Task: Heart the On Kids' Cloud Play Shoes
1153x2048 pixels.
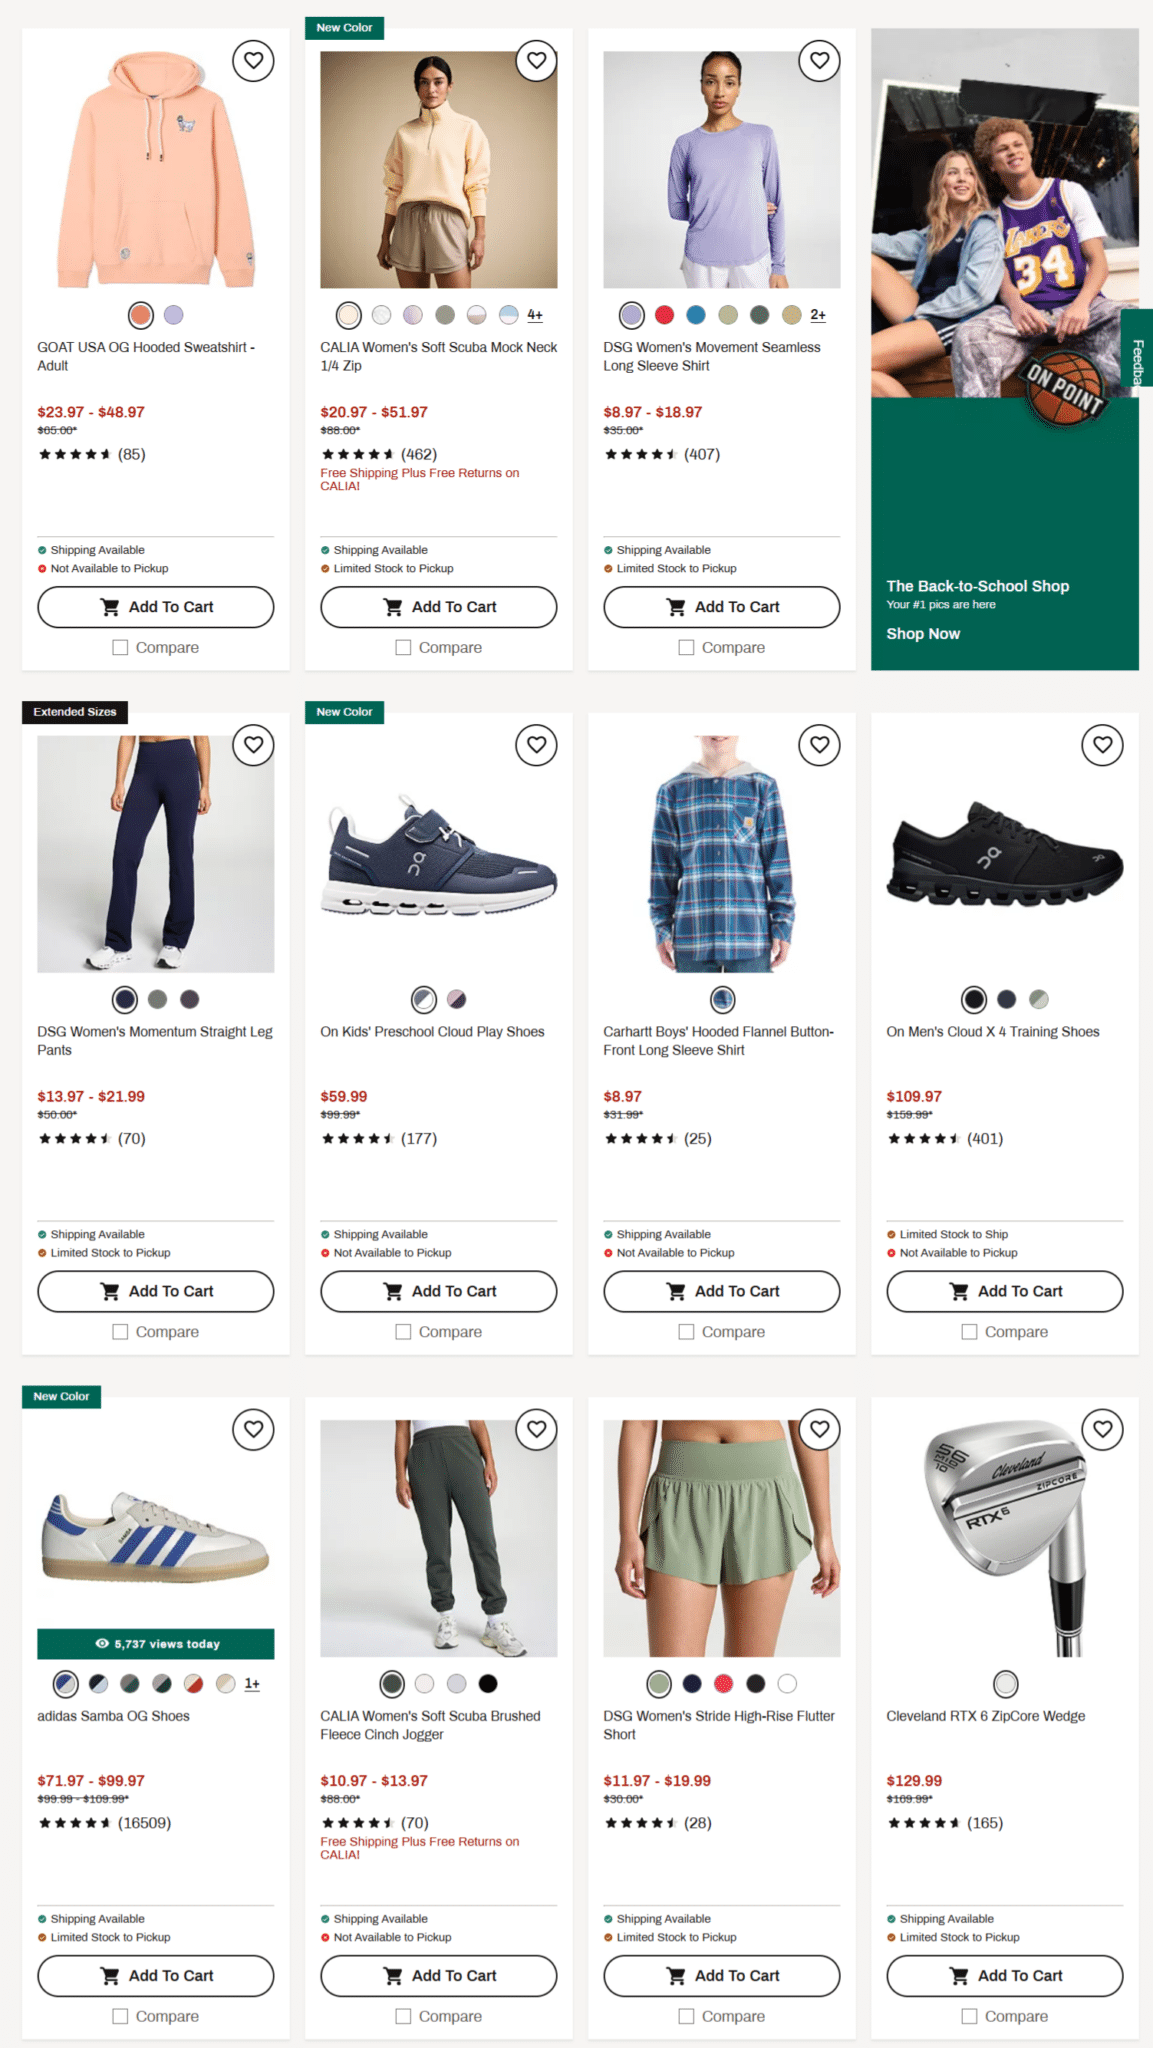Action: [x=536, y=745]
